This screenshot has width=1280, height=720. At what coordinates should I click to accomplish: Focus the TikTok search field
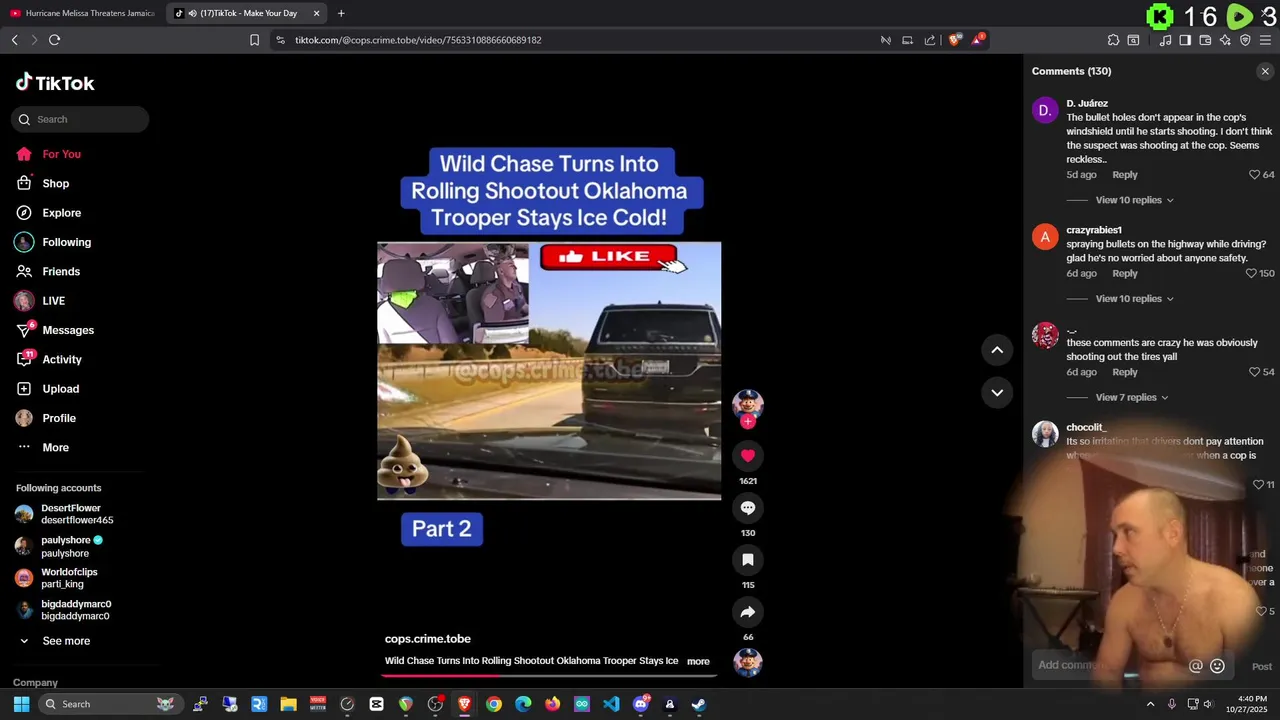pos(80,119)
